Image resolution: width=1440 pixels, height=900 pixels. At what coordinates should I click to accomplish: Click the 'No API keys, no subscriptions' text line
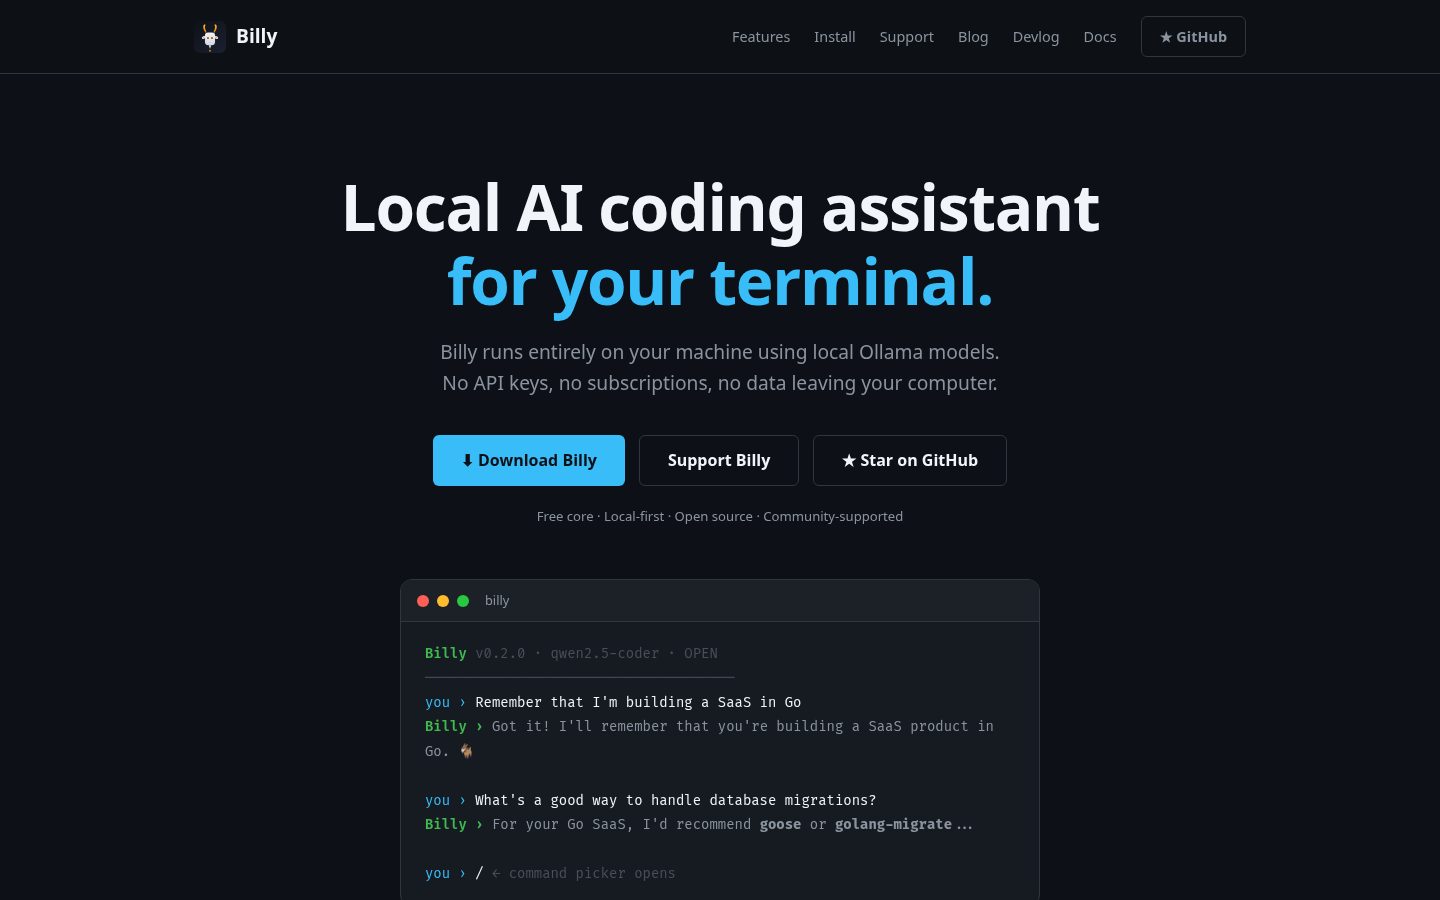[720, 383]
